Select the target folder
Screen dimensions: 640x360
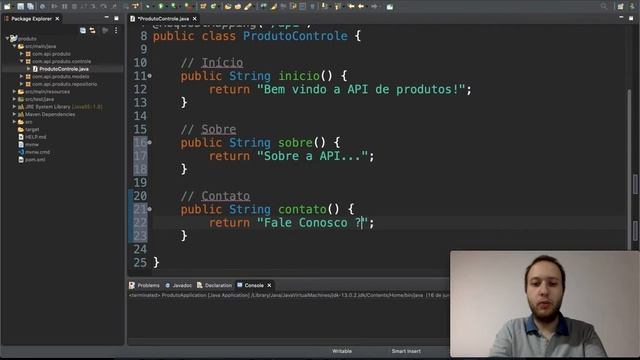29,129
